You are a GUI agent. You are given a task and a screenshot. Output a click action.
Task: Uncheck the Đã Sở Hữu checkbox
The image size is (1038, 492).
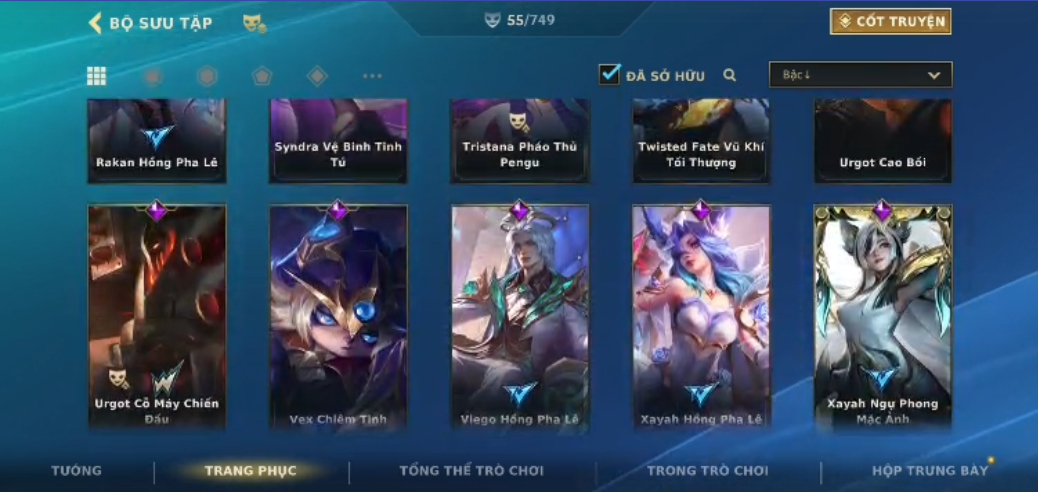609,74
